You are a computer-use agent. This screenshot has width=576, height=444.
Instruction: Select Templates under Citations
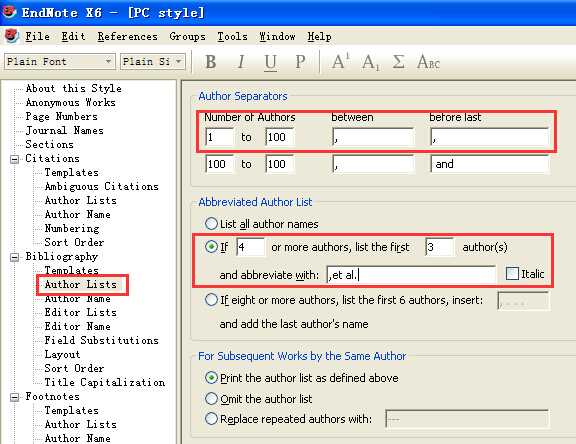point(72,173)
